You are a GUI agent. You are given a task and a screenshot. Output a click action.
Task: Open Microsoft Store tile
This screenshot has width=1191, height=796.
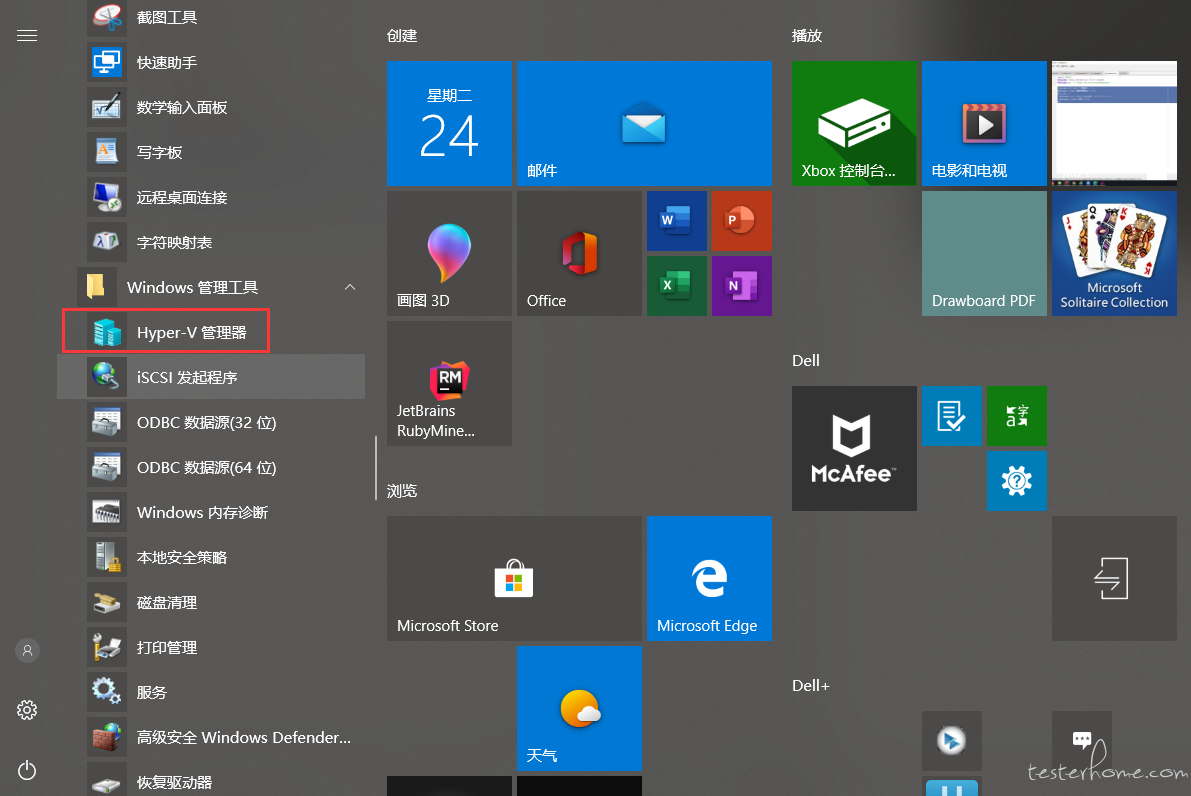(x=514, y=578)
